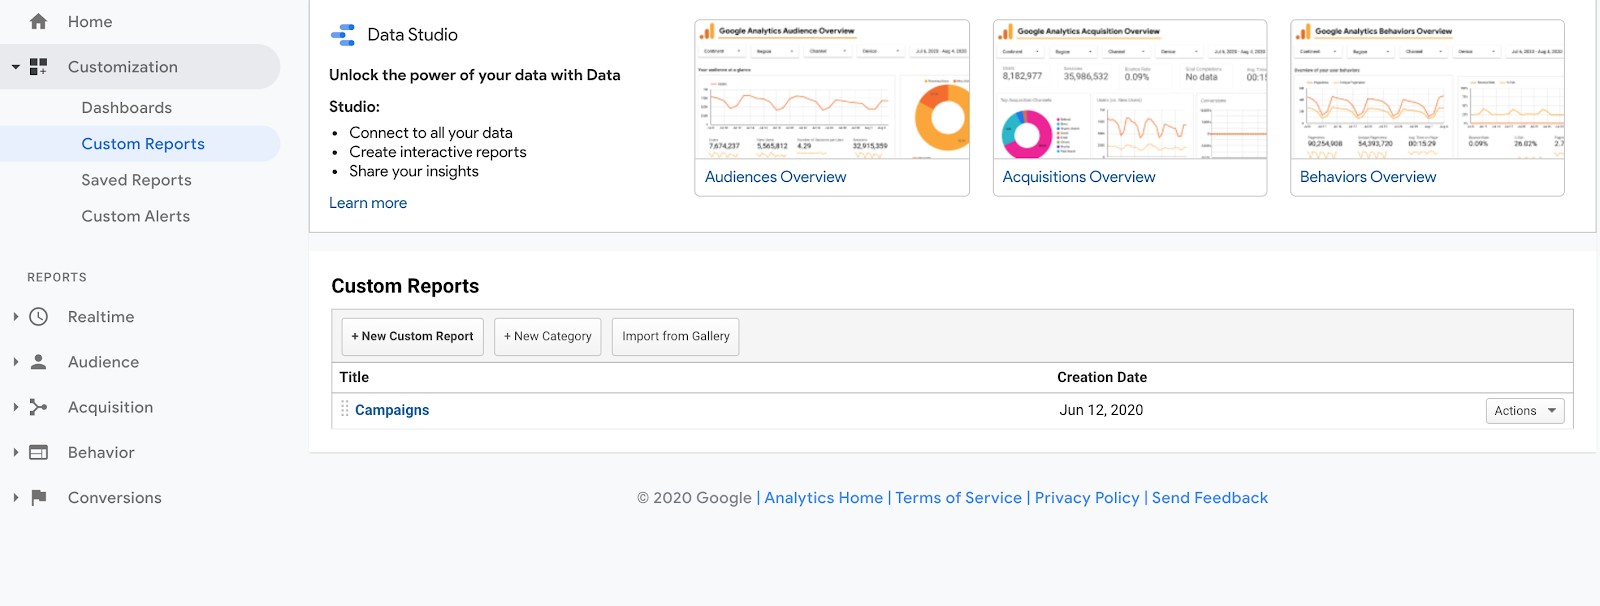Open the Audiences Overview link
This screenshot has width=1600, height=606.
tap(775, 177)
